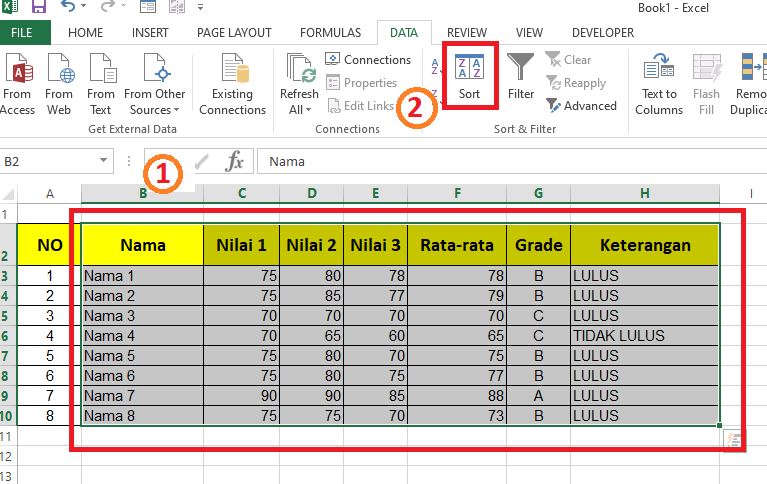
Task: Select the Nama 8 cell
Action: (x=143, y=415)
